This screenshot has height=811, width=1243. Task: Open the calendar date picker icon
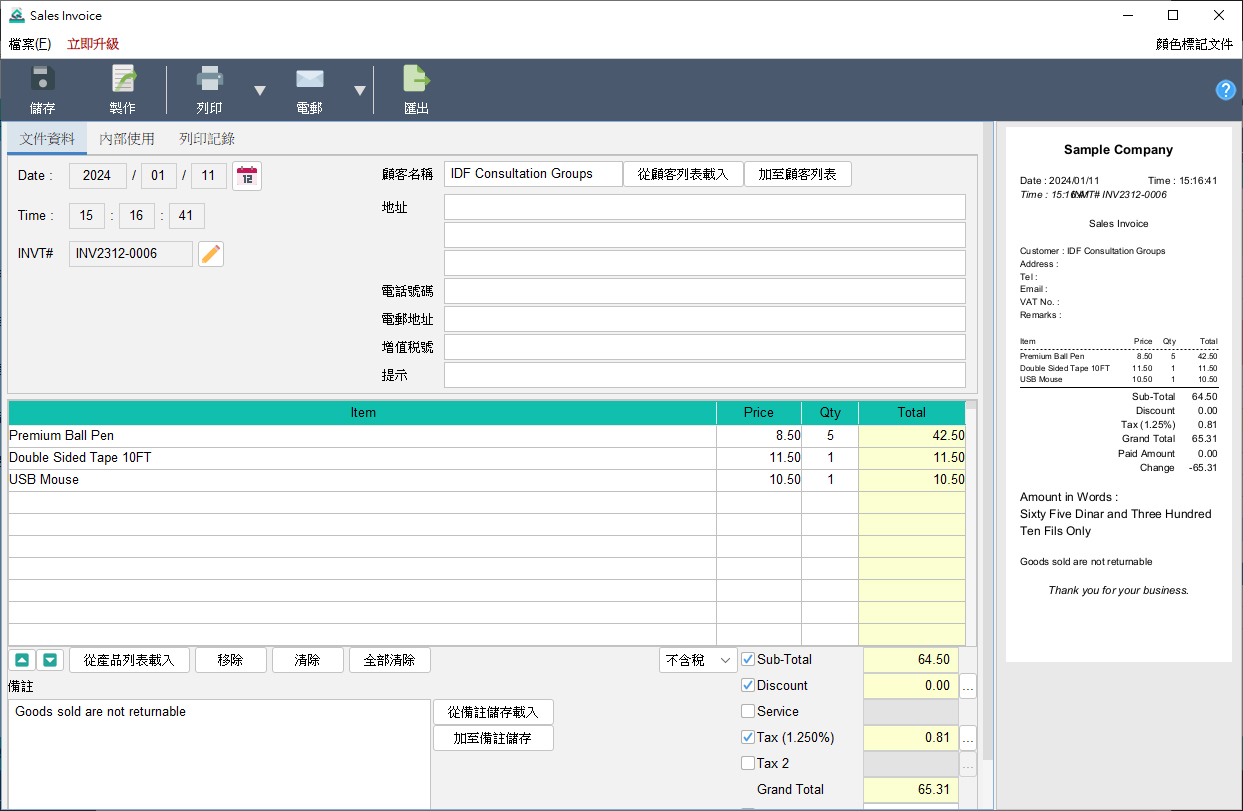pos(247,176)
